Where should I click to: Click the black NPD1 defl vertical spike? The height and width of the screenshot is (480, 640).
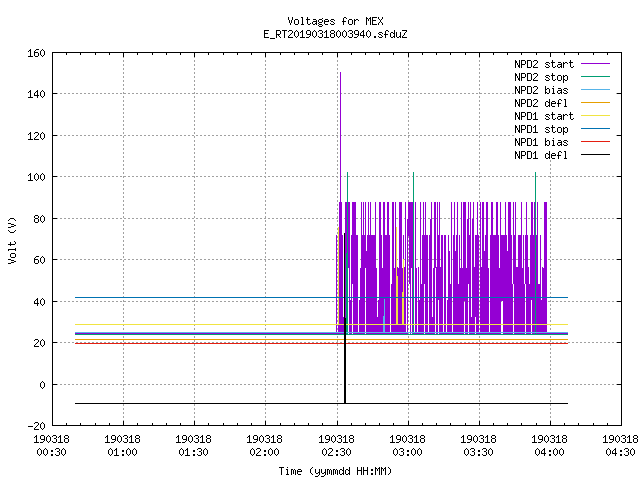(x=345, y=318)
